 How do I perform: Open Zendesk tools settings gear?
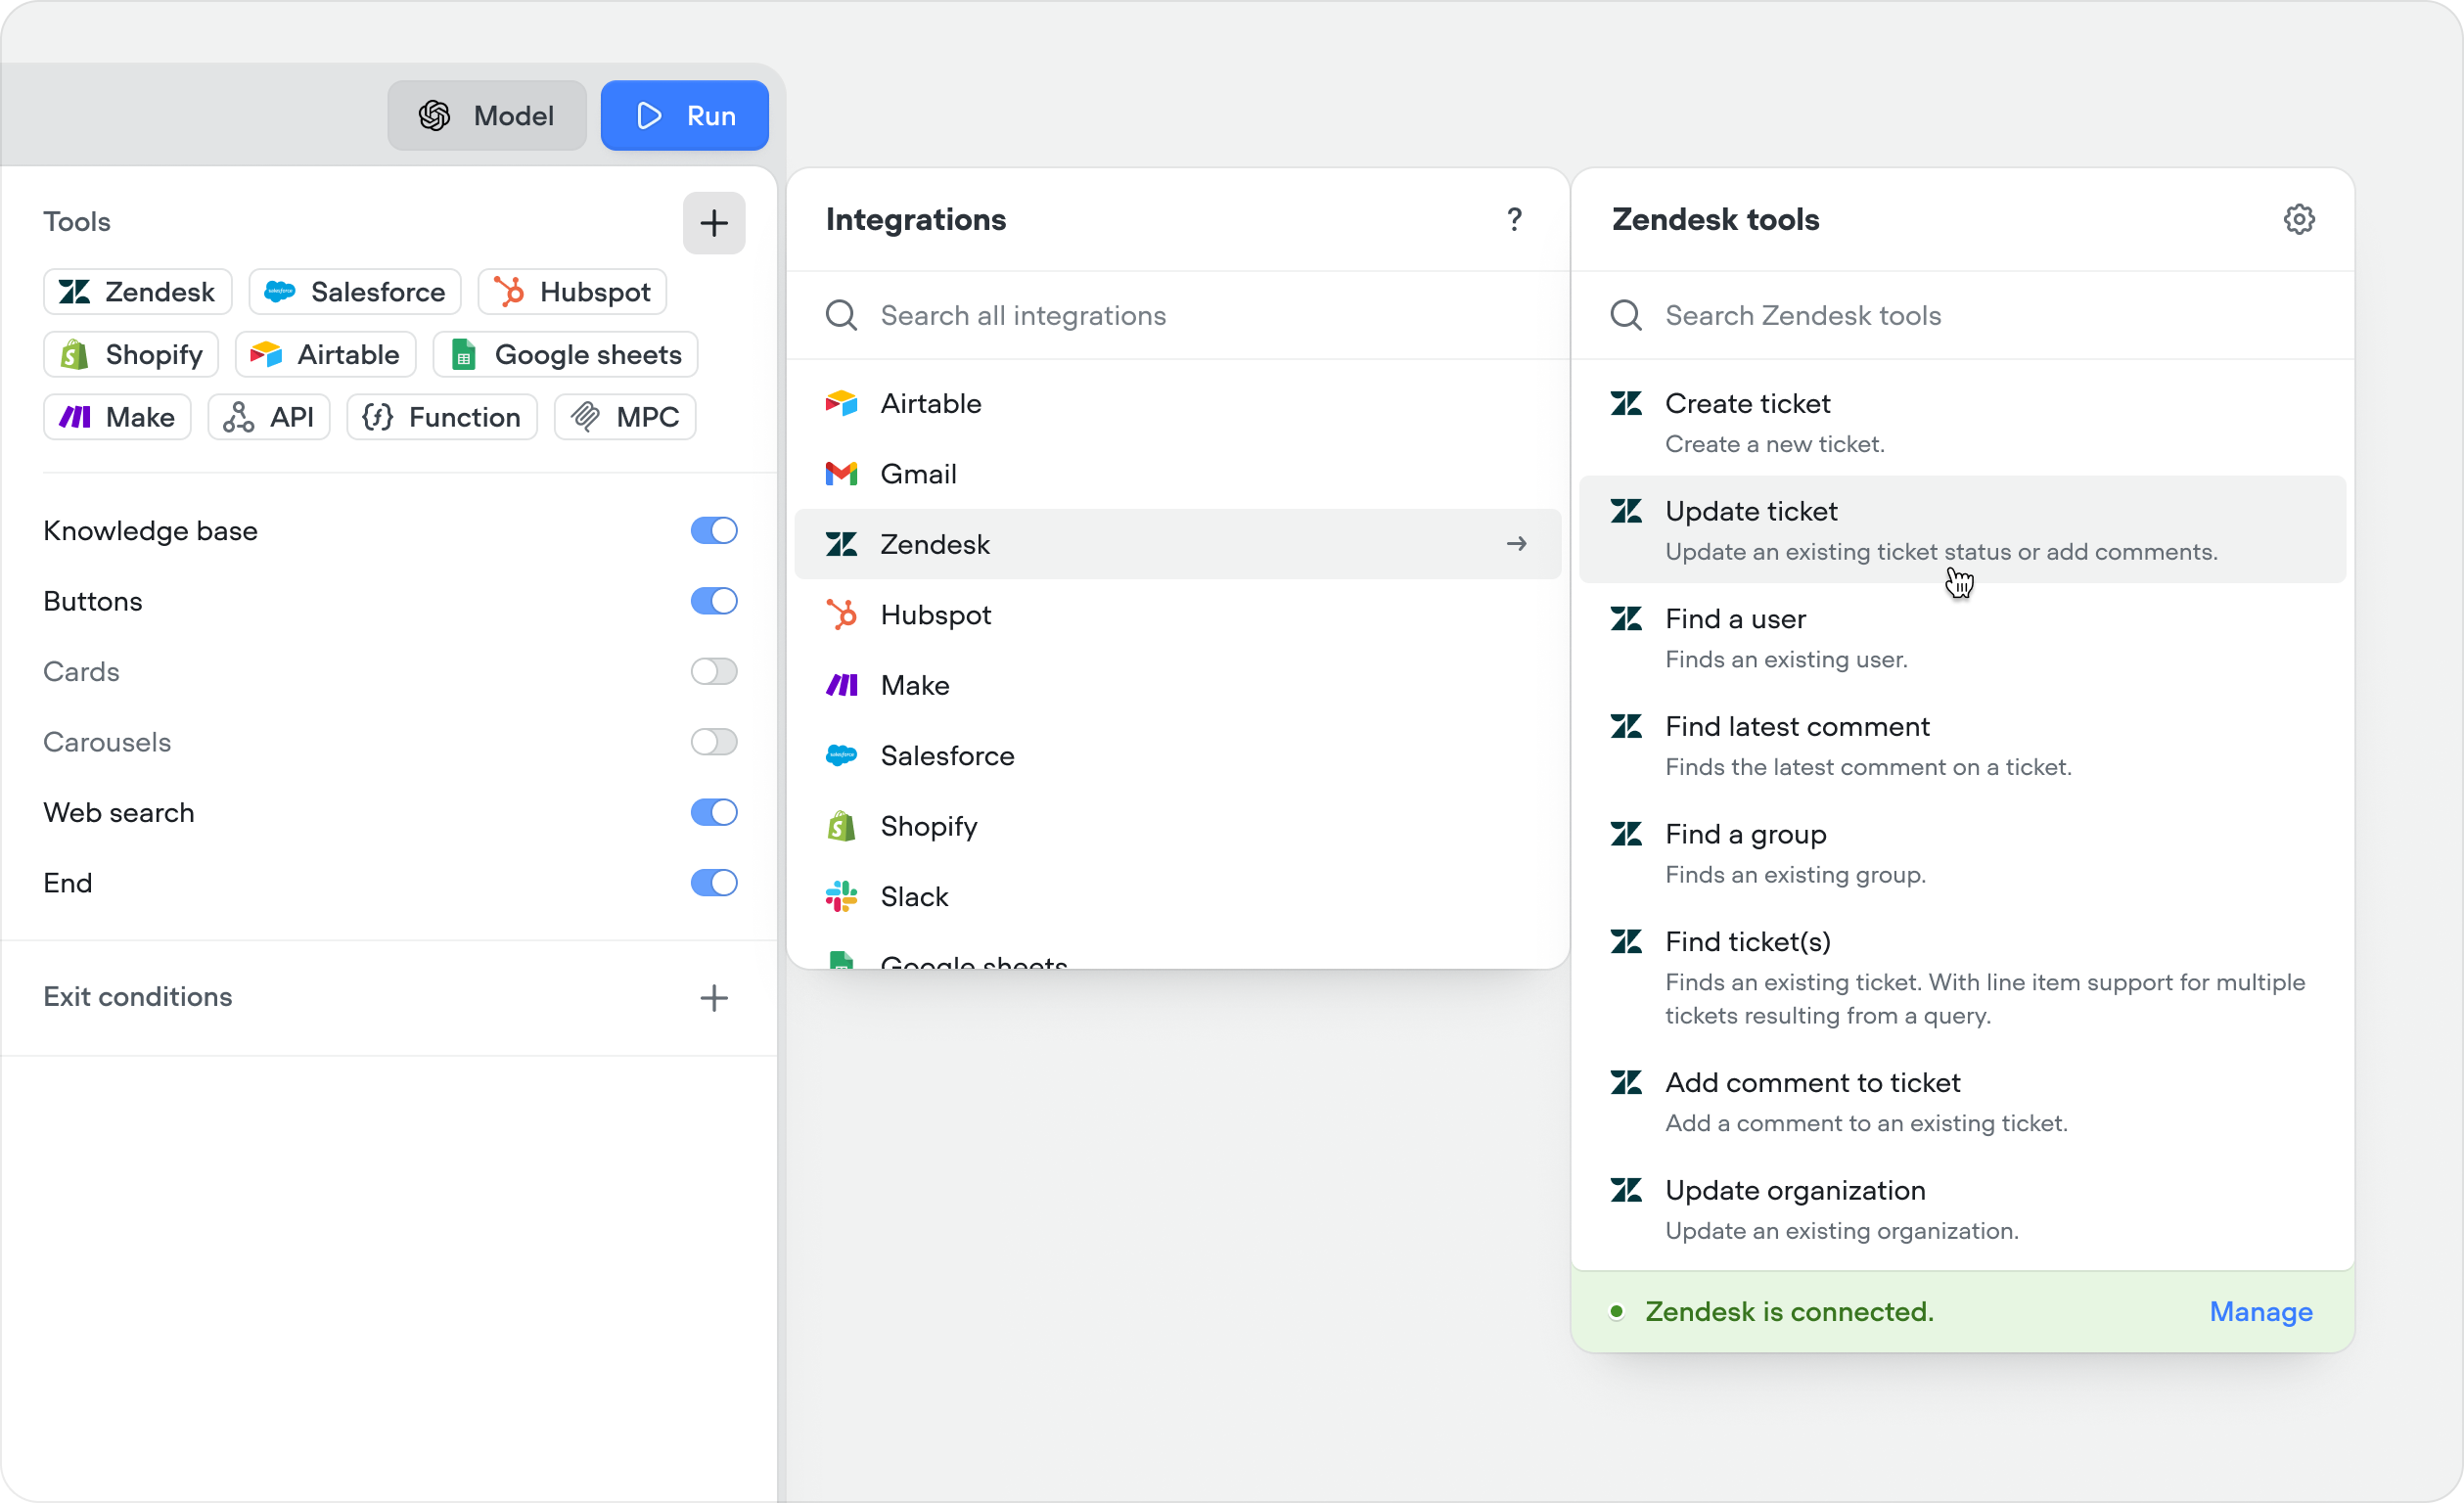(x=2299, y=219)
